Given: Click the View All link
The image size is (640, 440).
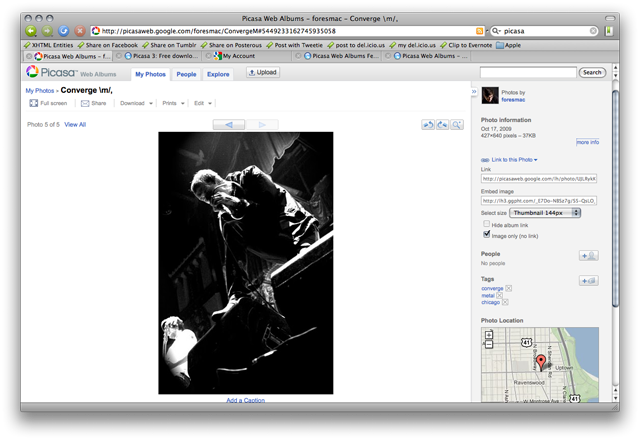Looking at the screenshot, I should coord(75,124).
